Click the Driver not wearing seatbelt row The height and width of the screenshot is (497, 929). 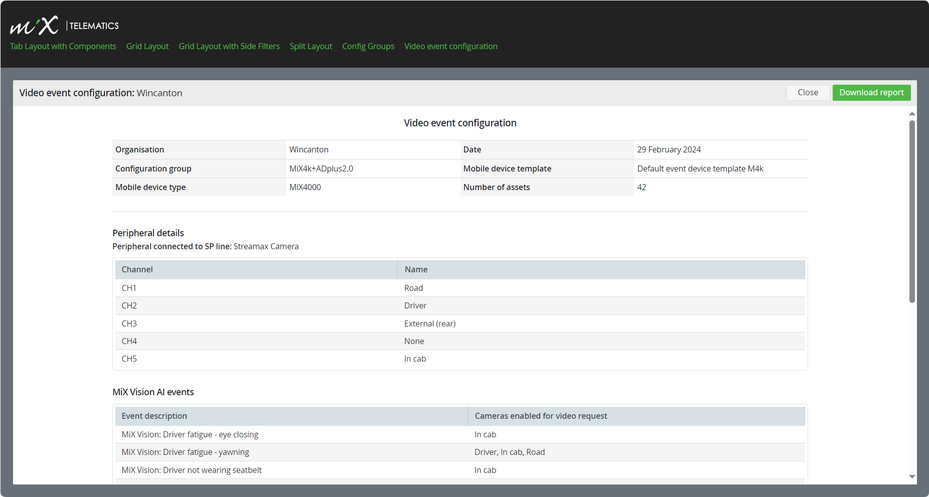[x=460, y=470]
